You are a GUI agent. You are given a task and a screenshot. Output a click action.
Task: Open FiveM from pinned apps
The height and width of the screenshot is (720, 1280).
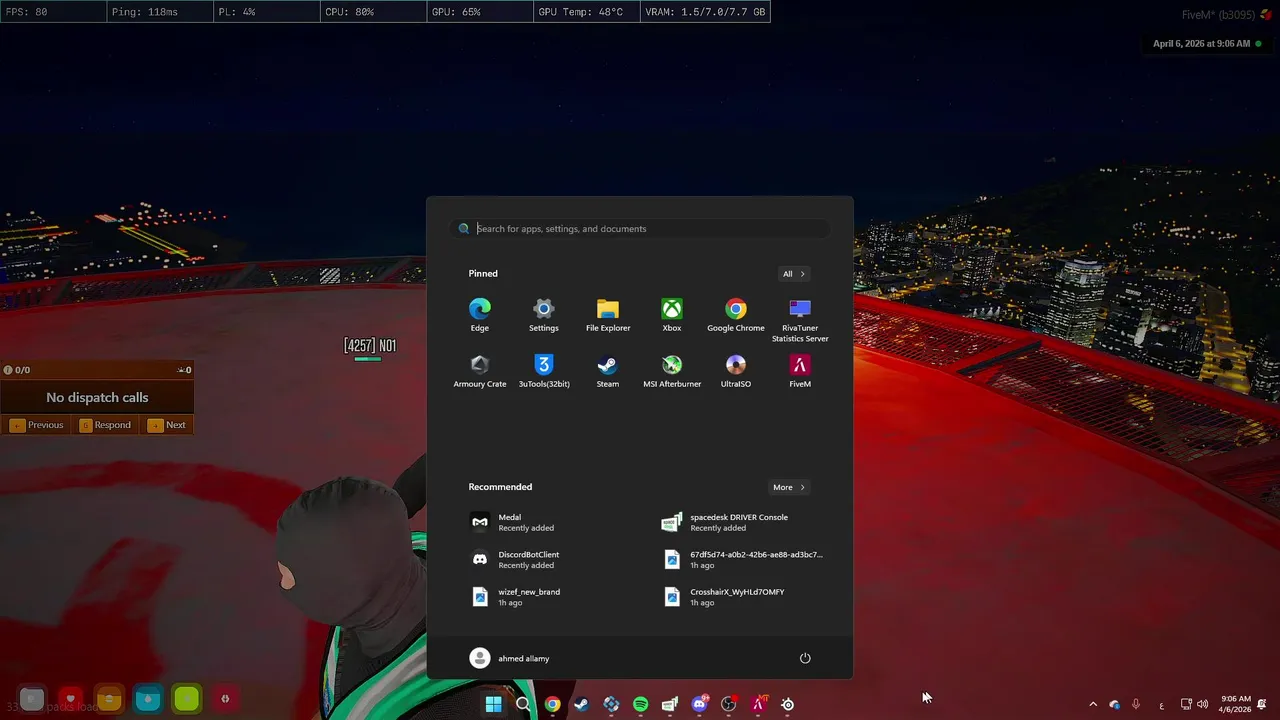tap(800, 371)
